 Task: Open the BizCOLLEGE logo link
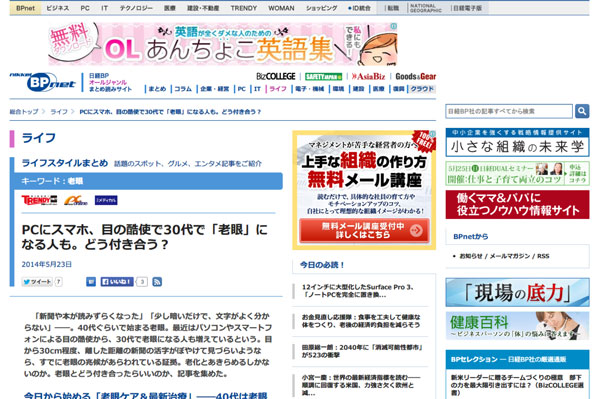pos(276,77)
